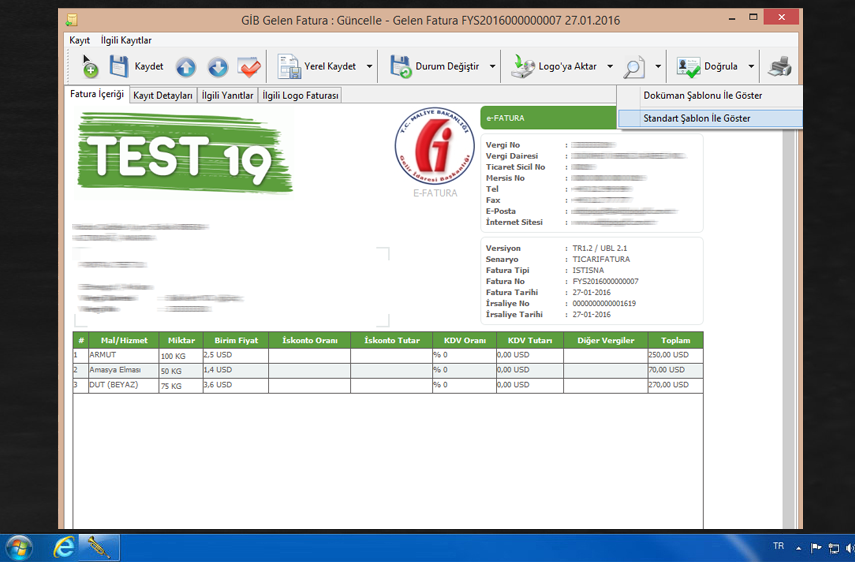Viewport: 855px width, 562px height.
Task: Click the network tray icon
Action: pyautogui.click(x=834, y=548)
